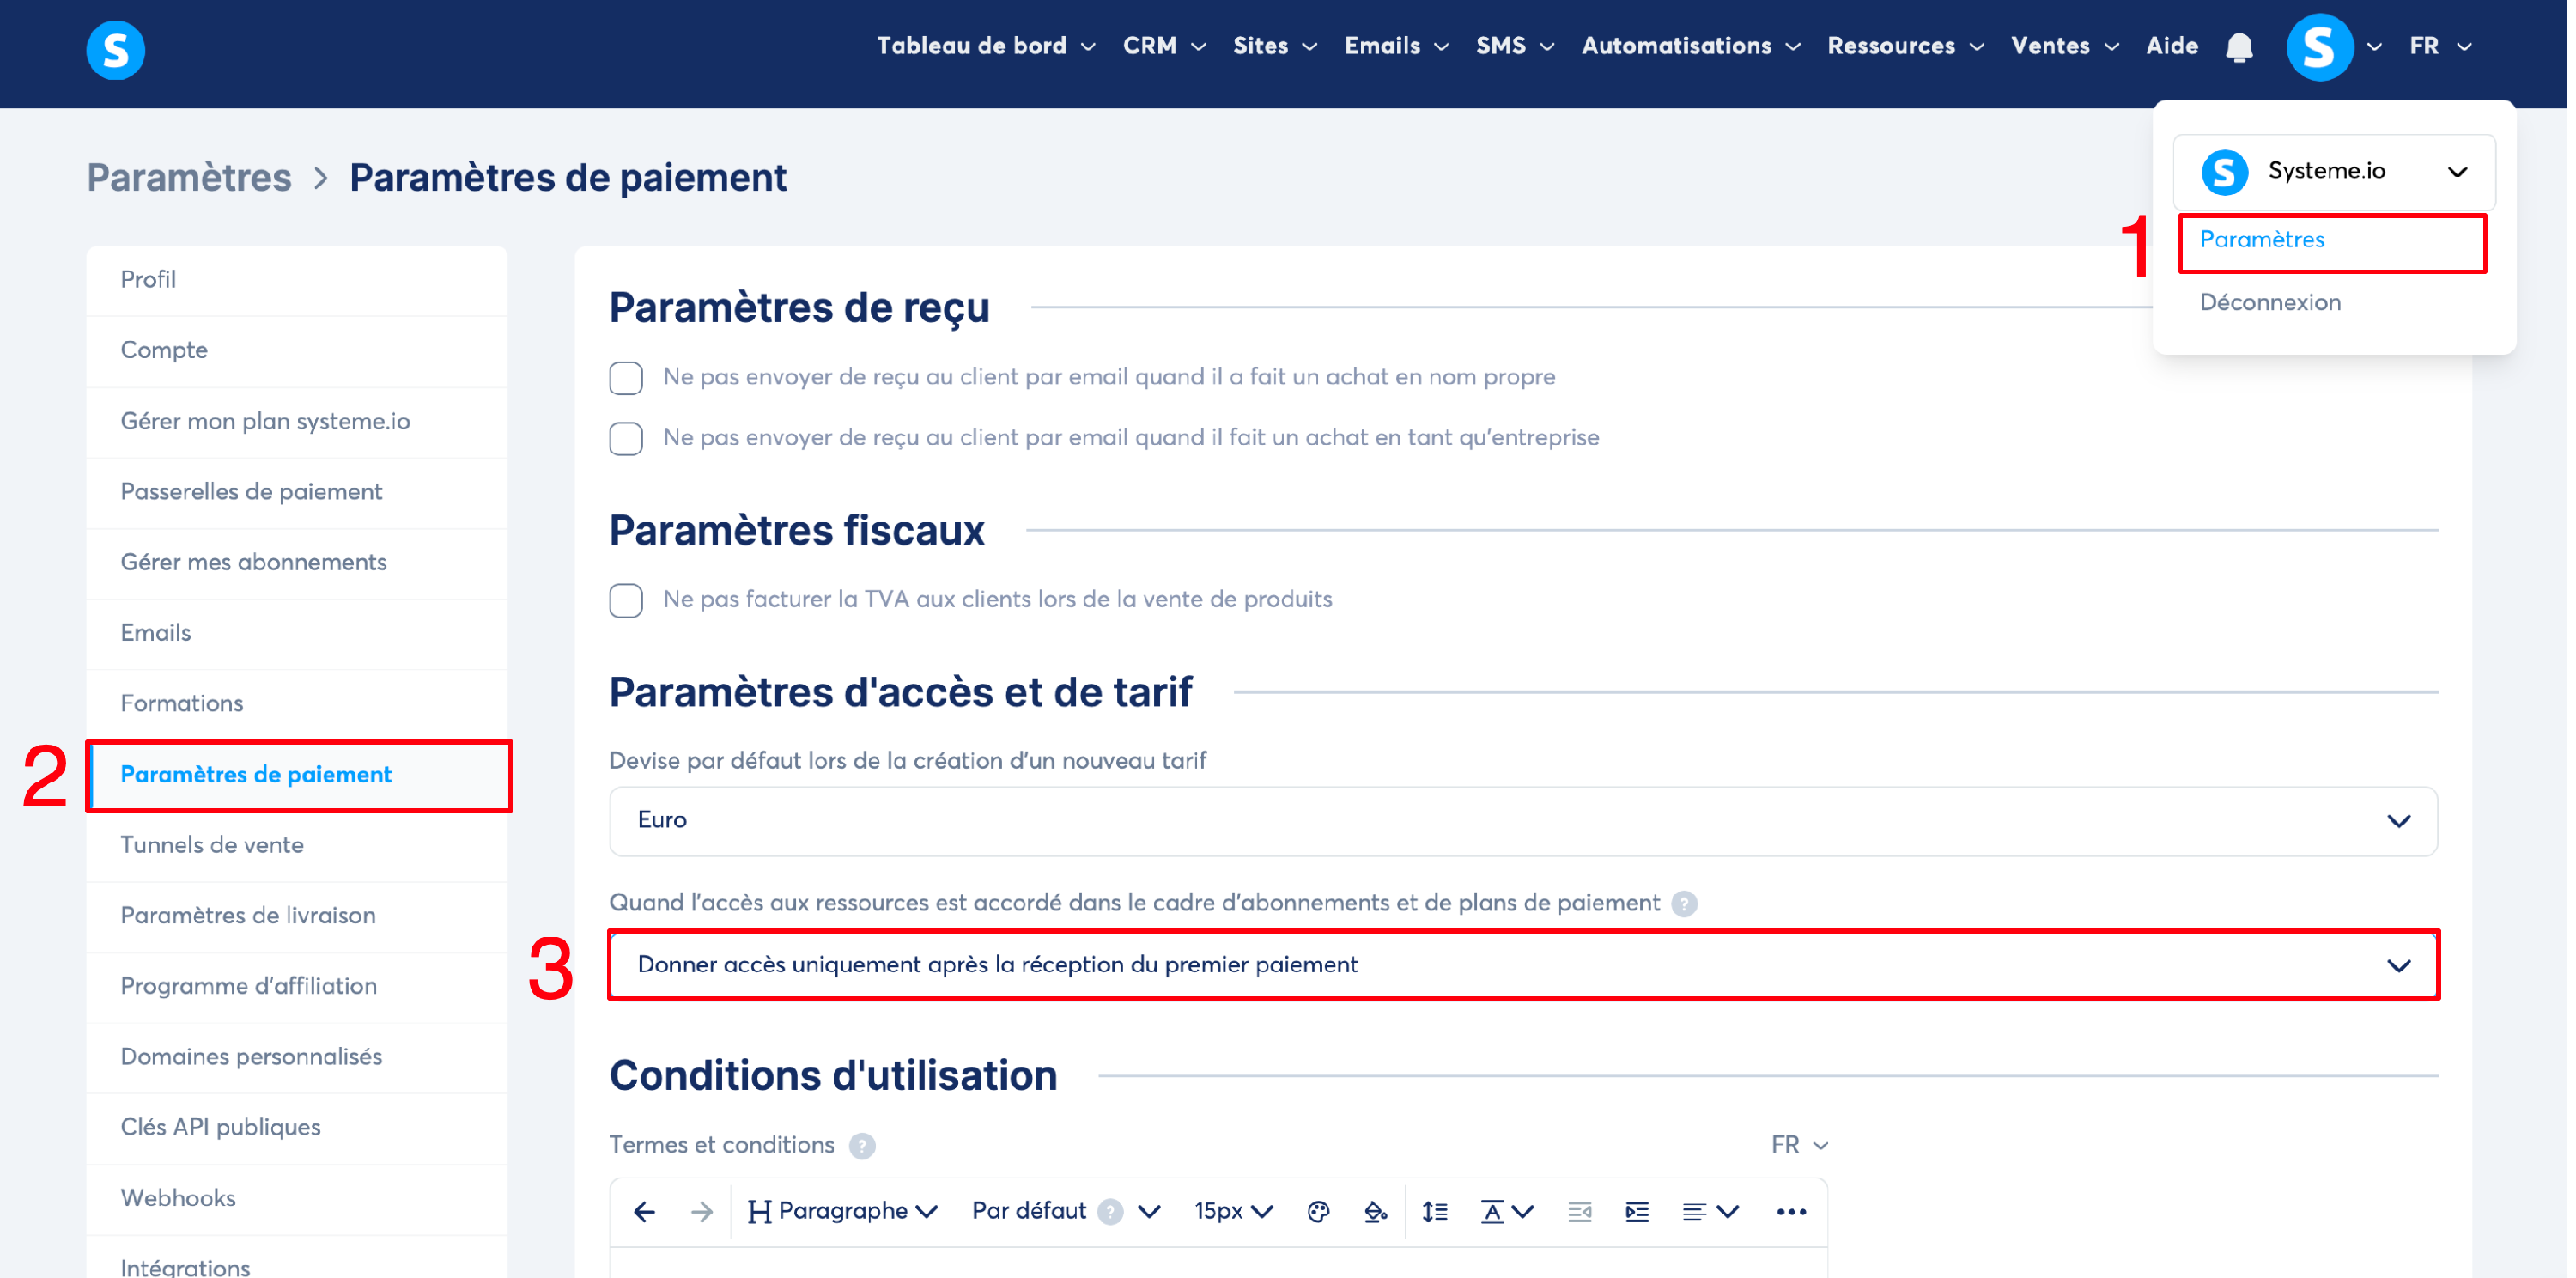The width and height of the screenshot is (2576, 1278).
Task: Click the increase indent icon
Action: point(1637,1212)
